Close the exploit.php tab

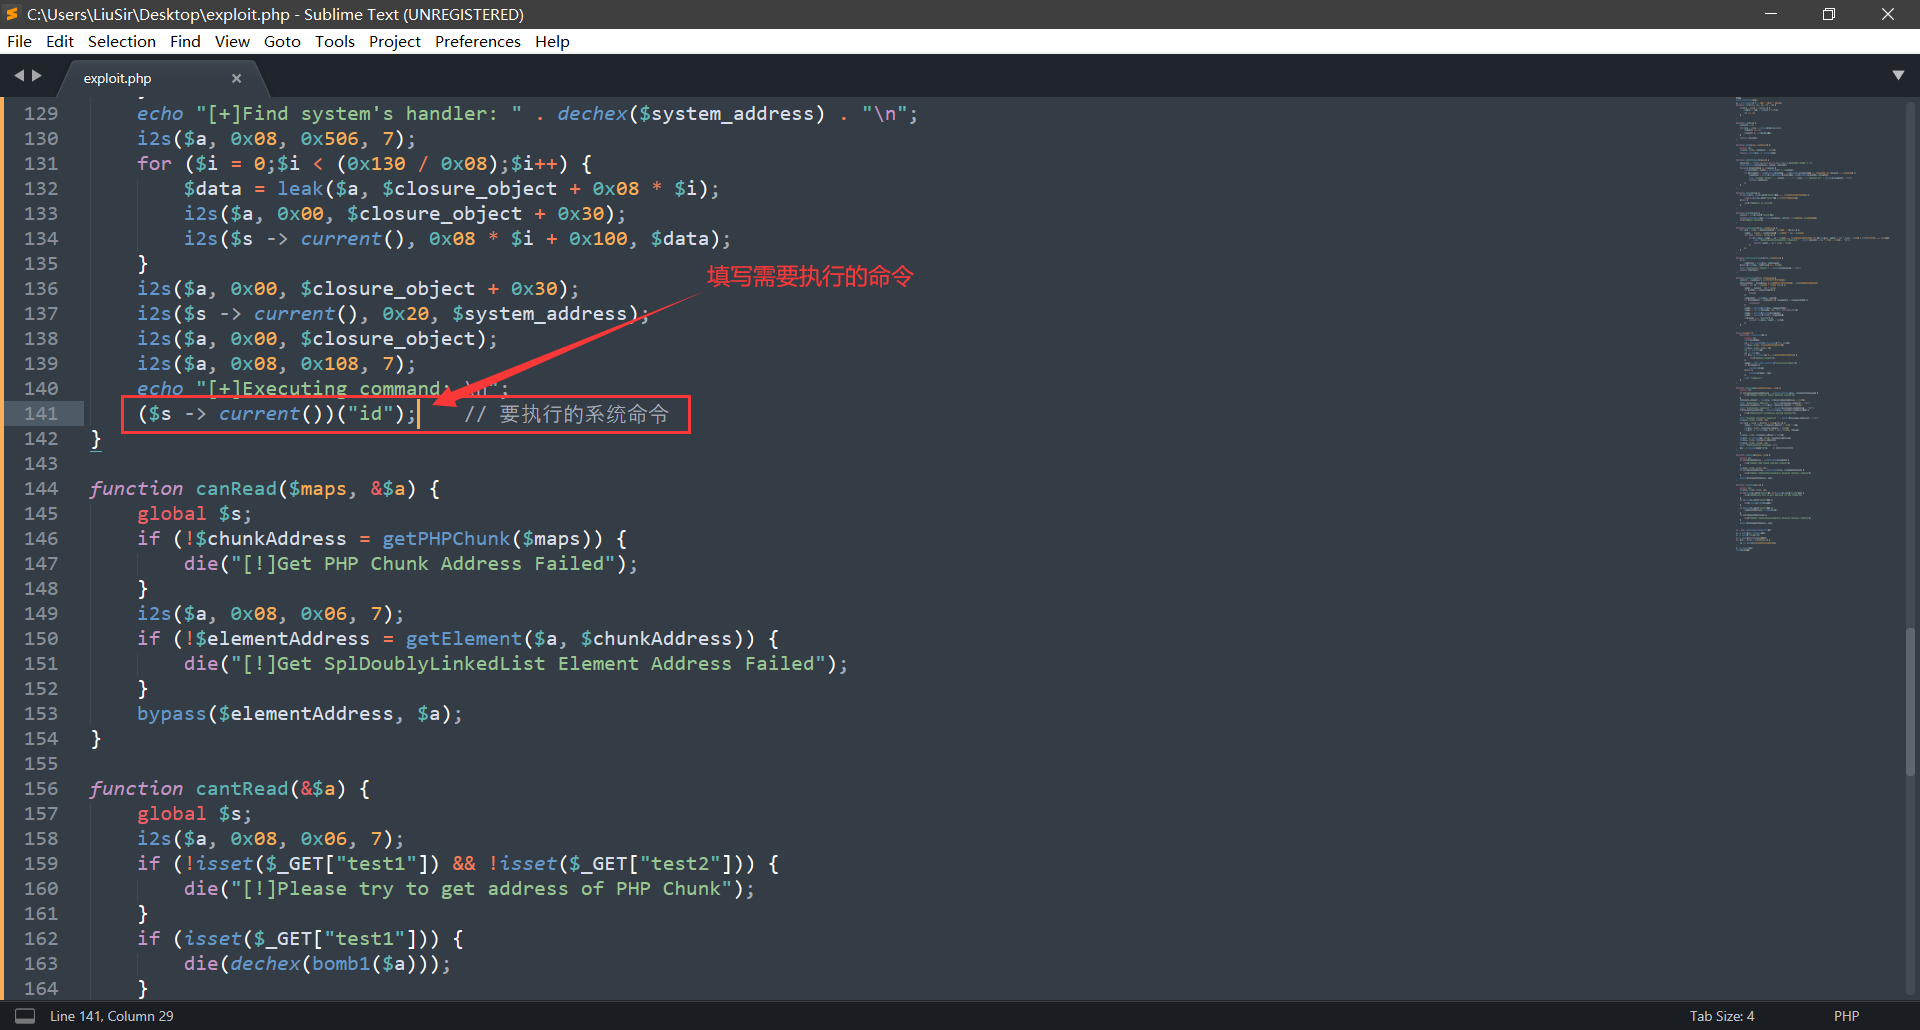click(237, 78)
